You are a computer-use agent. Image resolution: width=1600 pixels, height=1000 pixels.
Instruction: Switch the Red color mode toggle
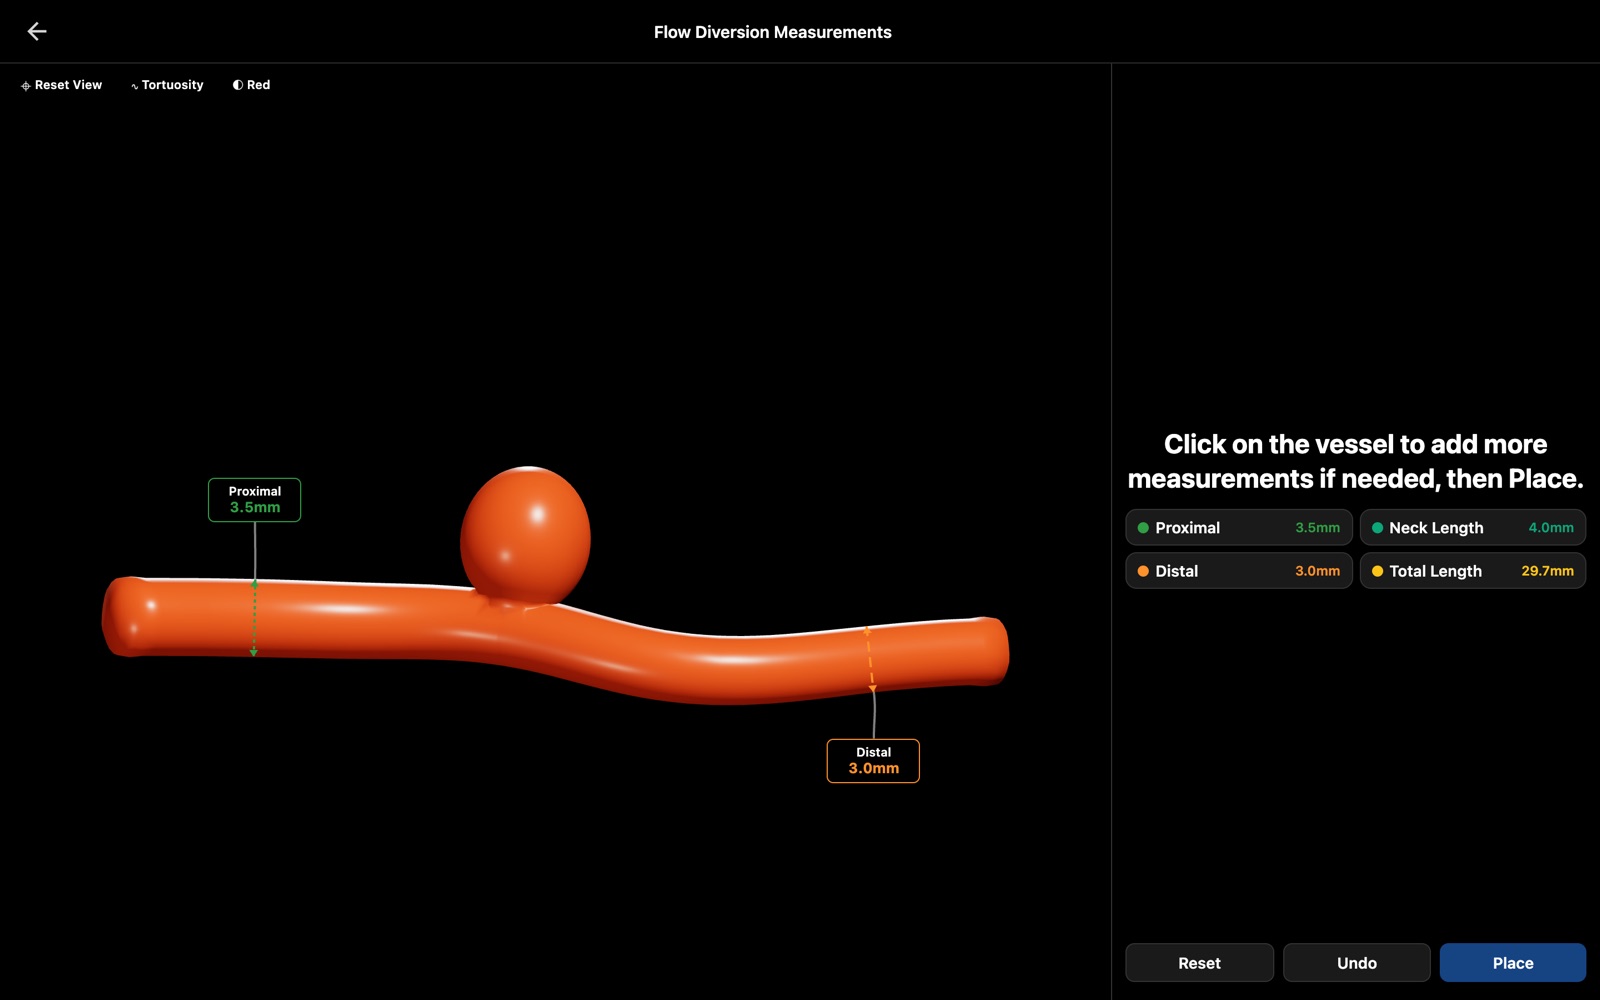click(251, 85)
